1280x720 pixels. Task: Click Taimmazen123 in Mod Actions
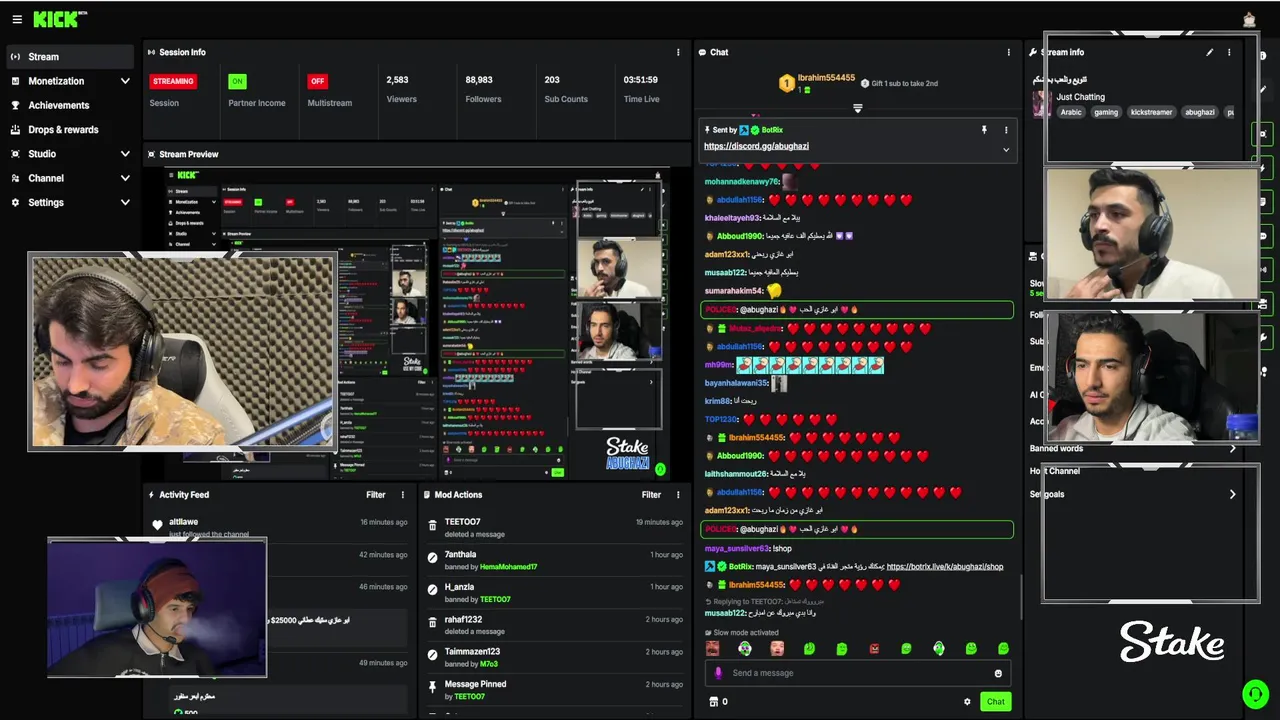coord(472,652)
